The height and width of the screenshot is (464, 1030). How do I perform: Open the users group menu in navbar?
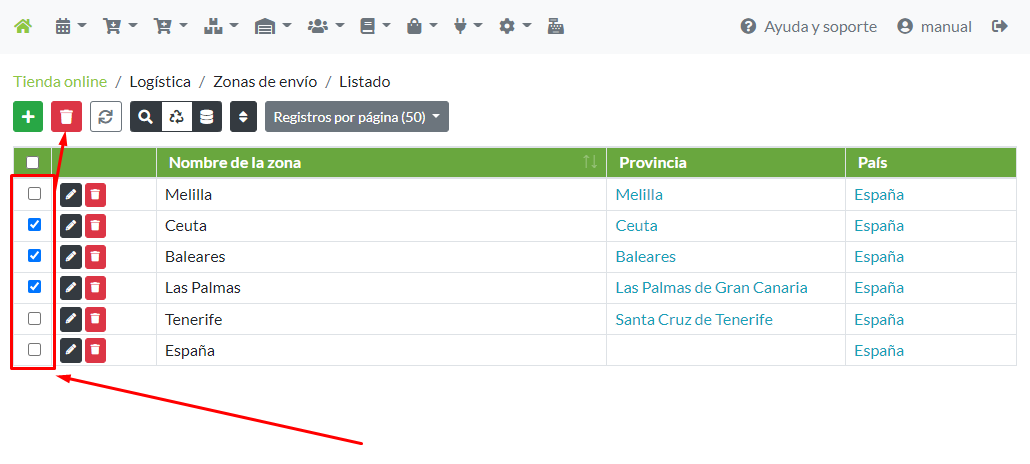click(x=326, y=27)
